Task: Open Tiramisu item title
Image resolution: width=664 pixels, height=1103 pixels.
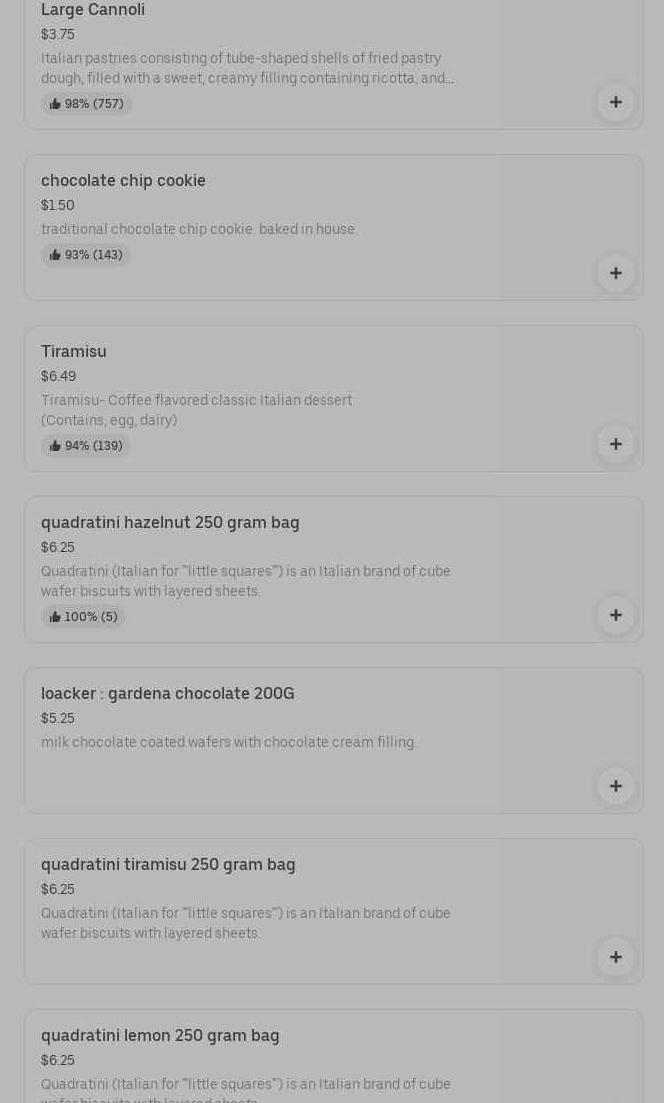Action: coord(74,352)
